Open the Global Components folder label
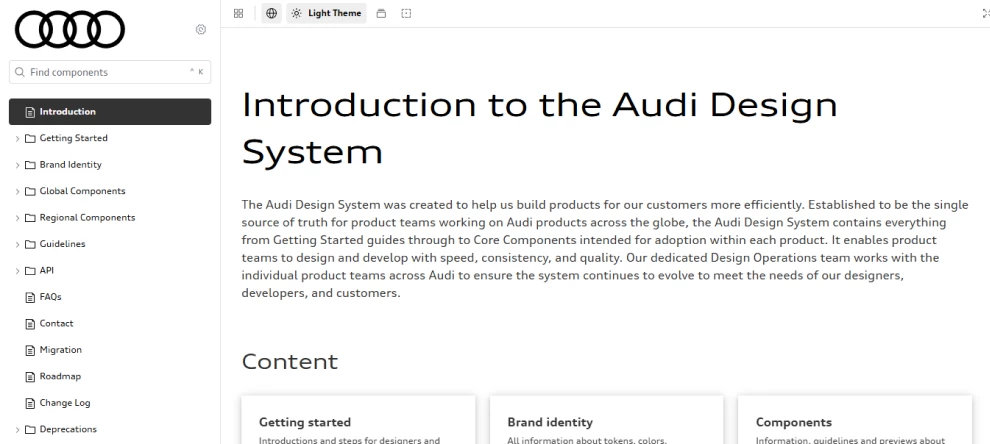990x444 pixels. pyautogui.click(x=82, y=191)
